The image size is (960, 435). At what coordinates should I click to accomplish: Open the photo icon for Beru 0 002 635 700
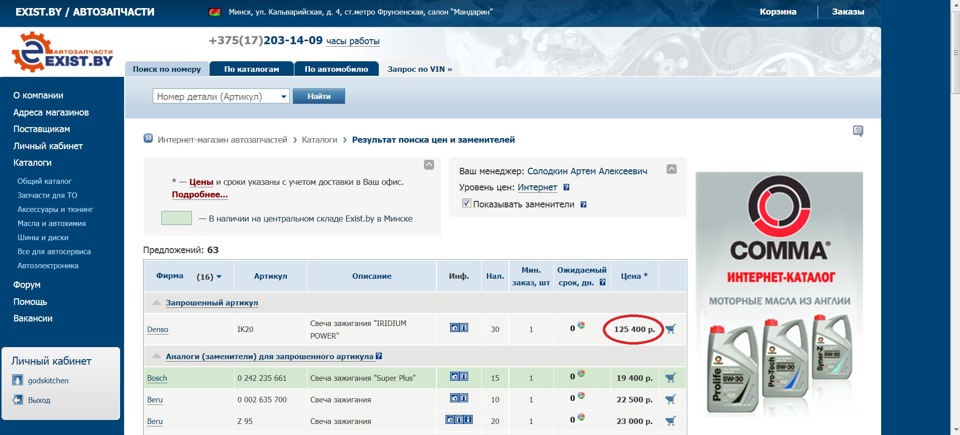(454, 399)
